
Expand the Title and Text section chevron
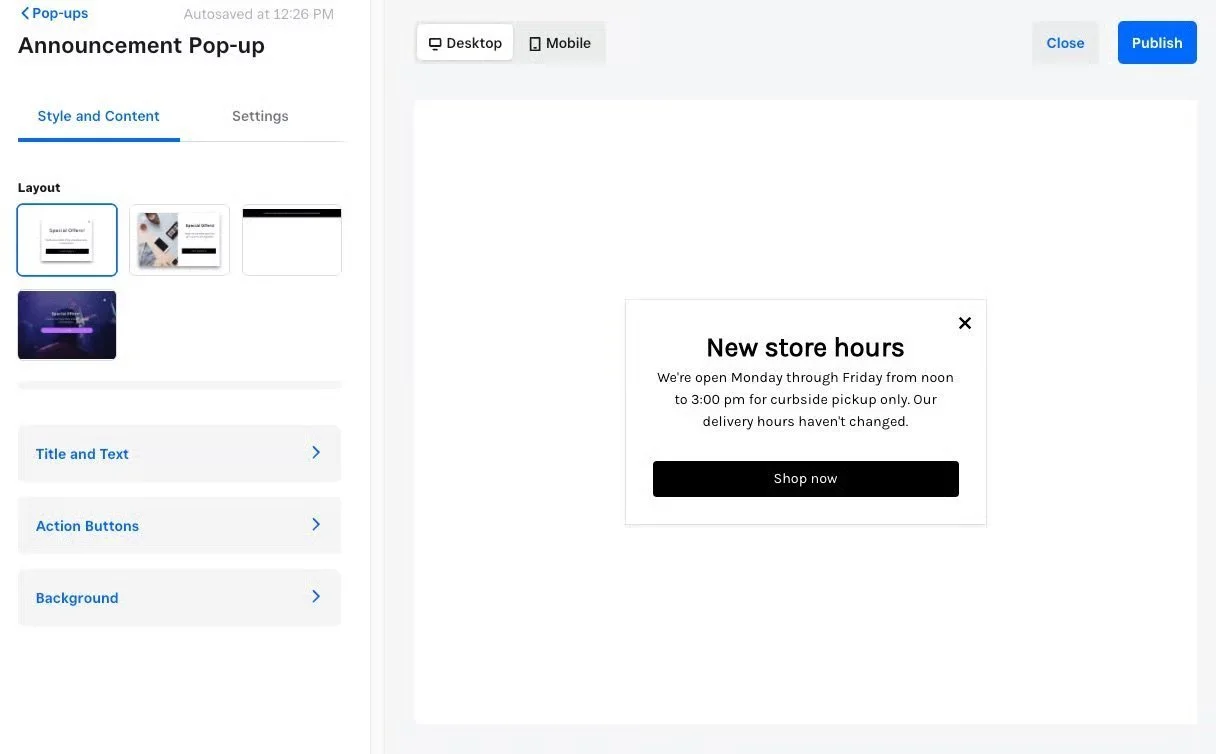pos(316,453)
